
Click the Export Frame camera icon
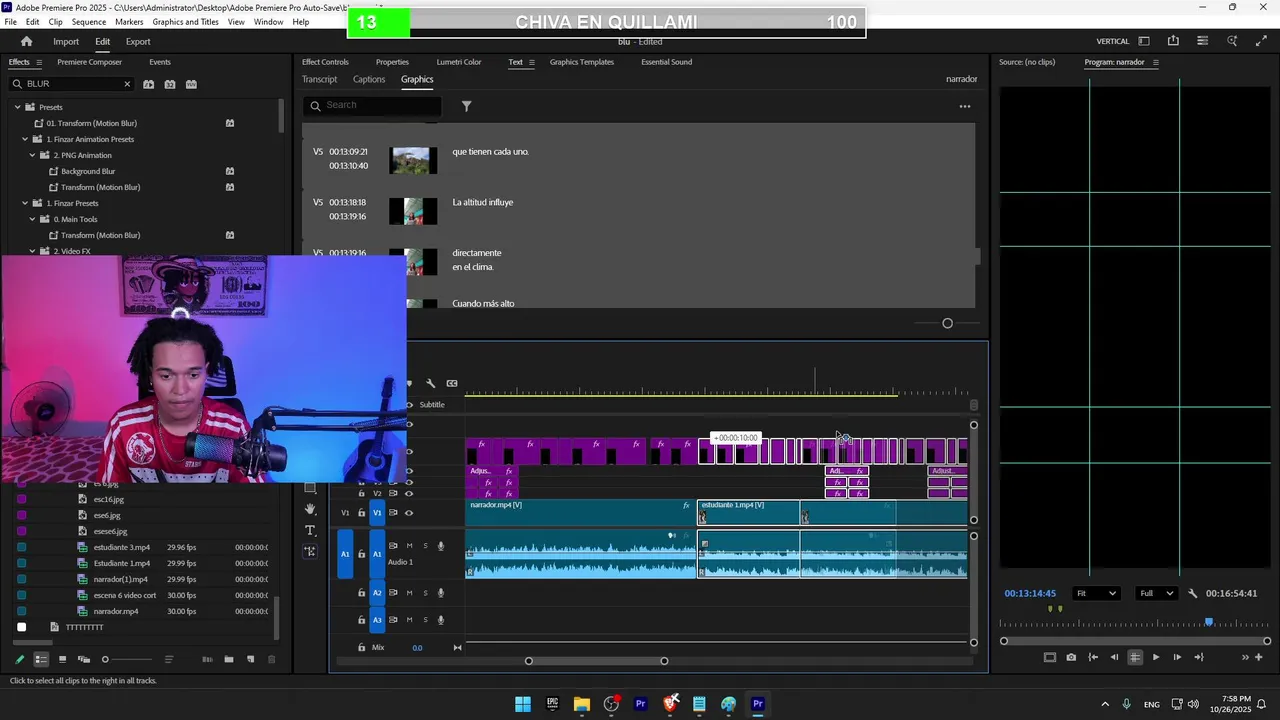[x=1071, y=657]
